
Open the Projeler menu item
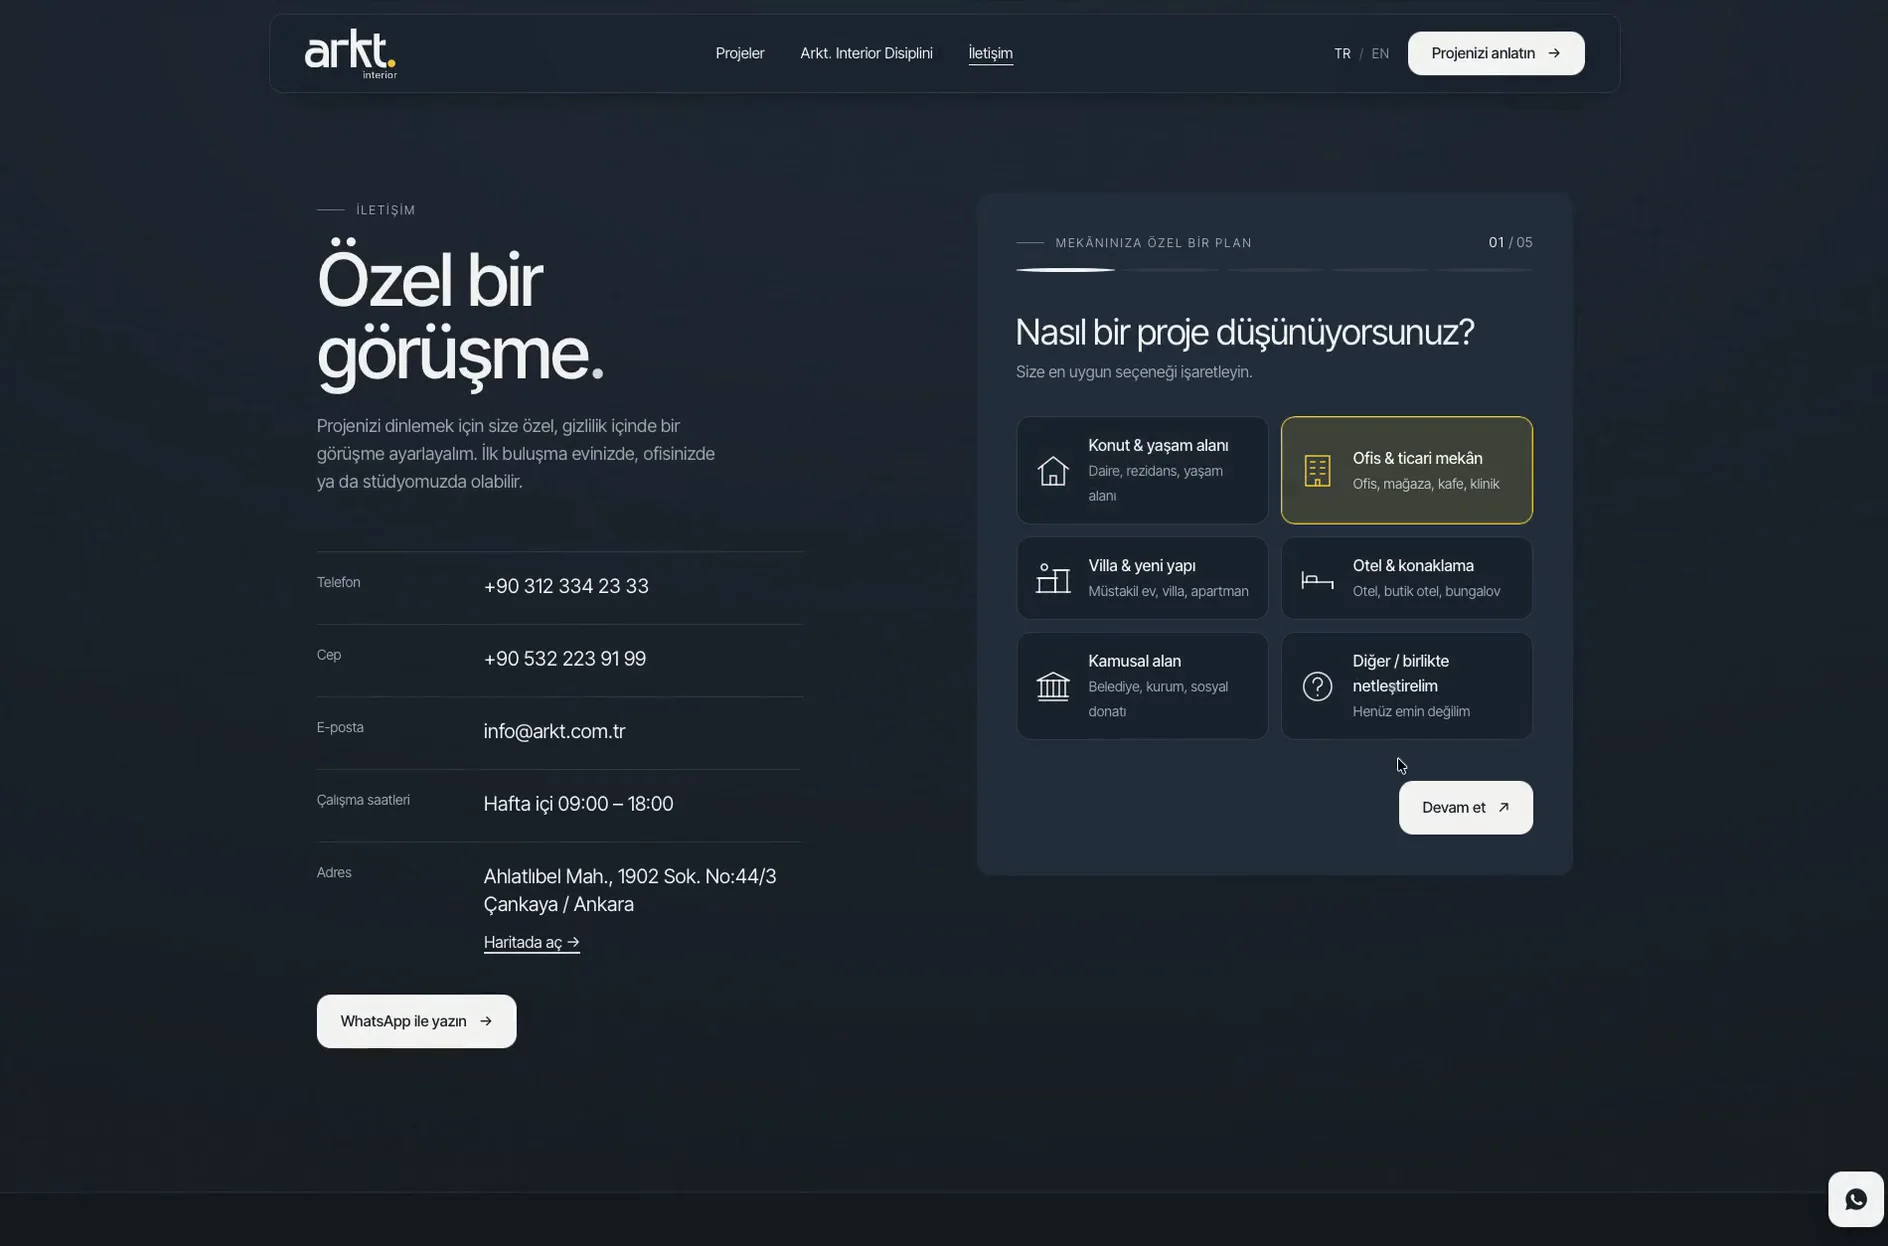[740, 53]
